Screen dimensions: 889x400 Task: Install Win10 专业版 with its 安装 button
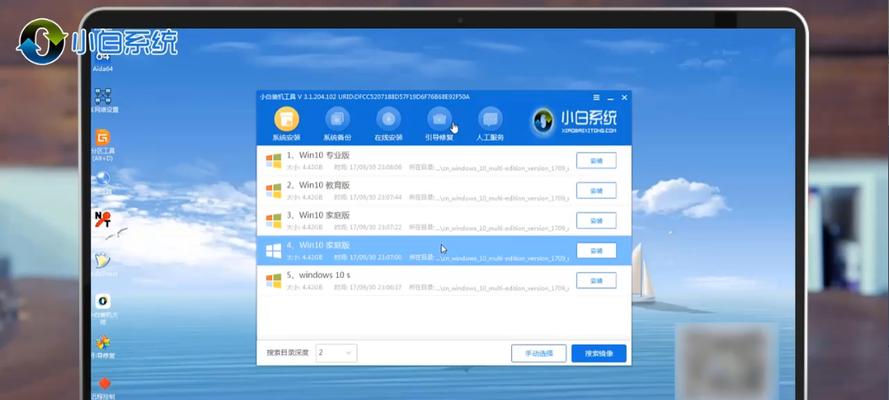tap(596, 160)
